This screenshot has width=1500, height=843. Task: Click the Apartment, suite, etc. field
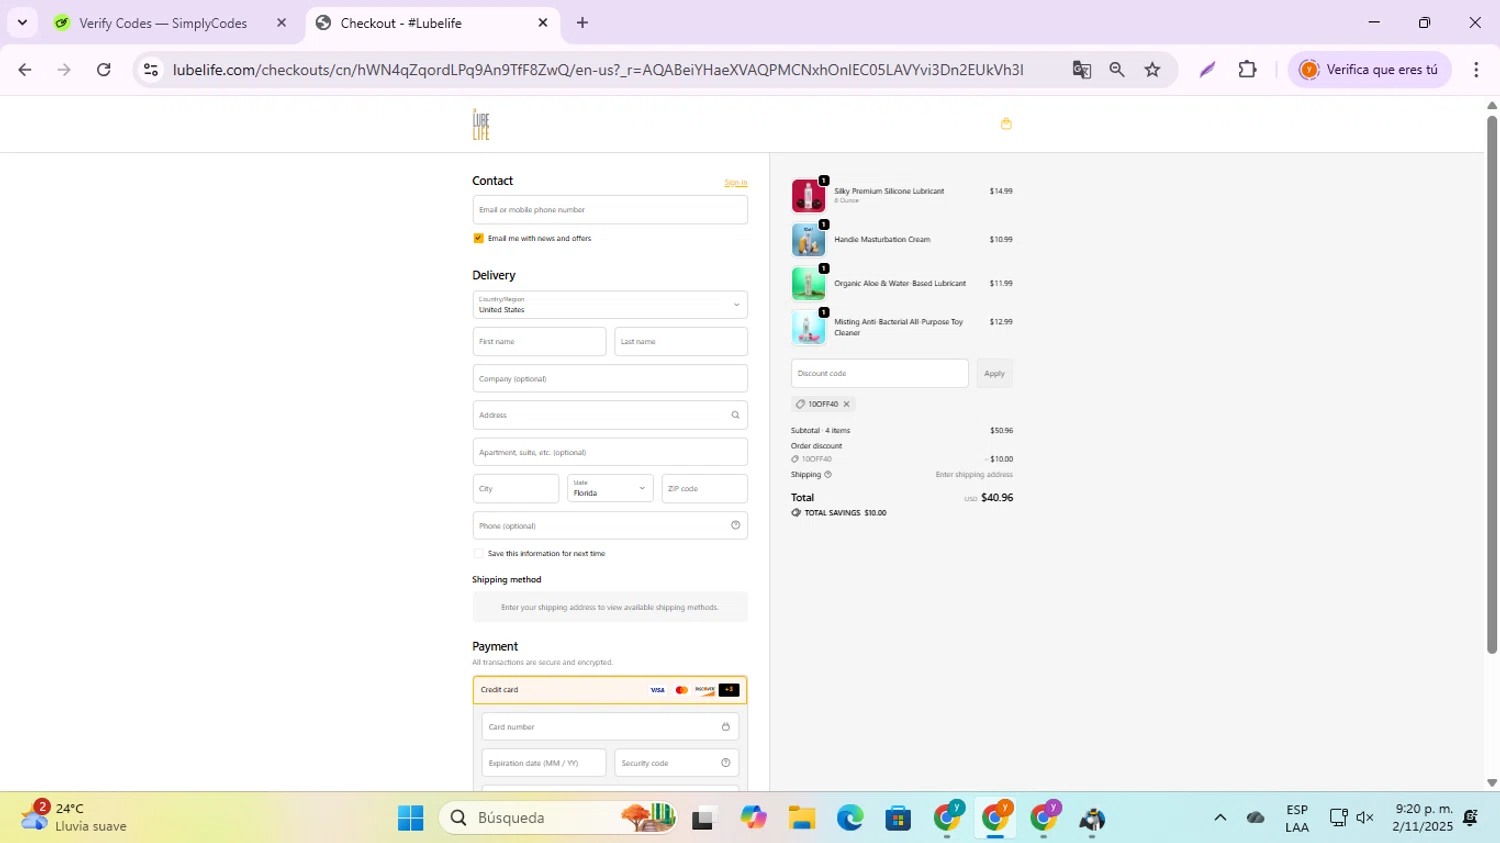[x=610, y=452]
